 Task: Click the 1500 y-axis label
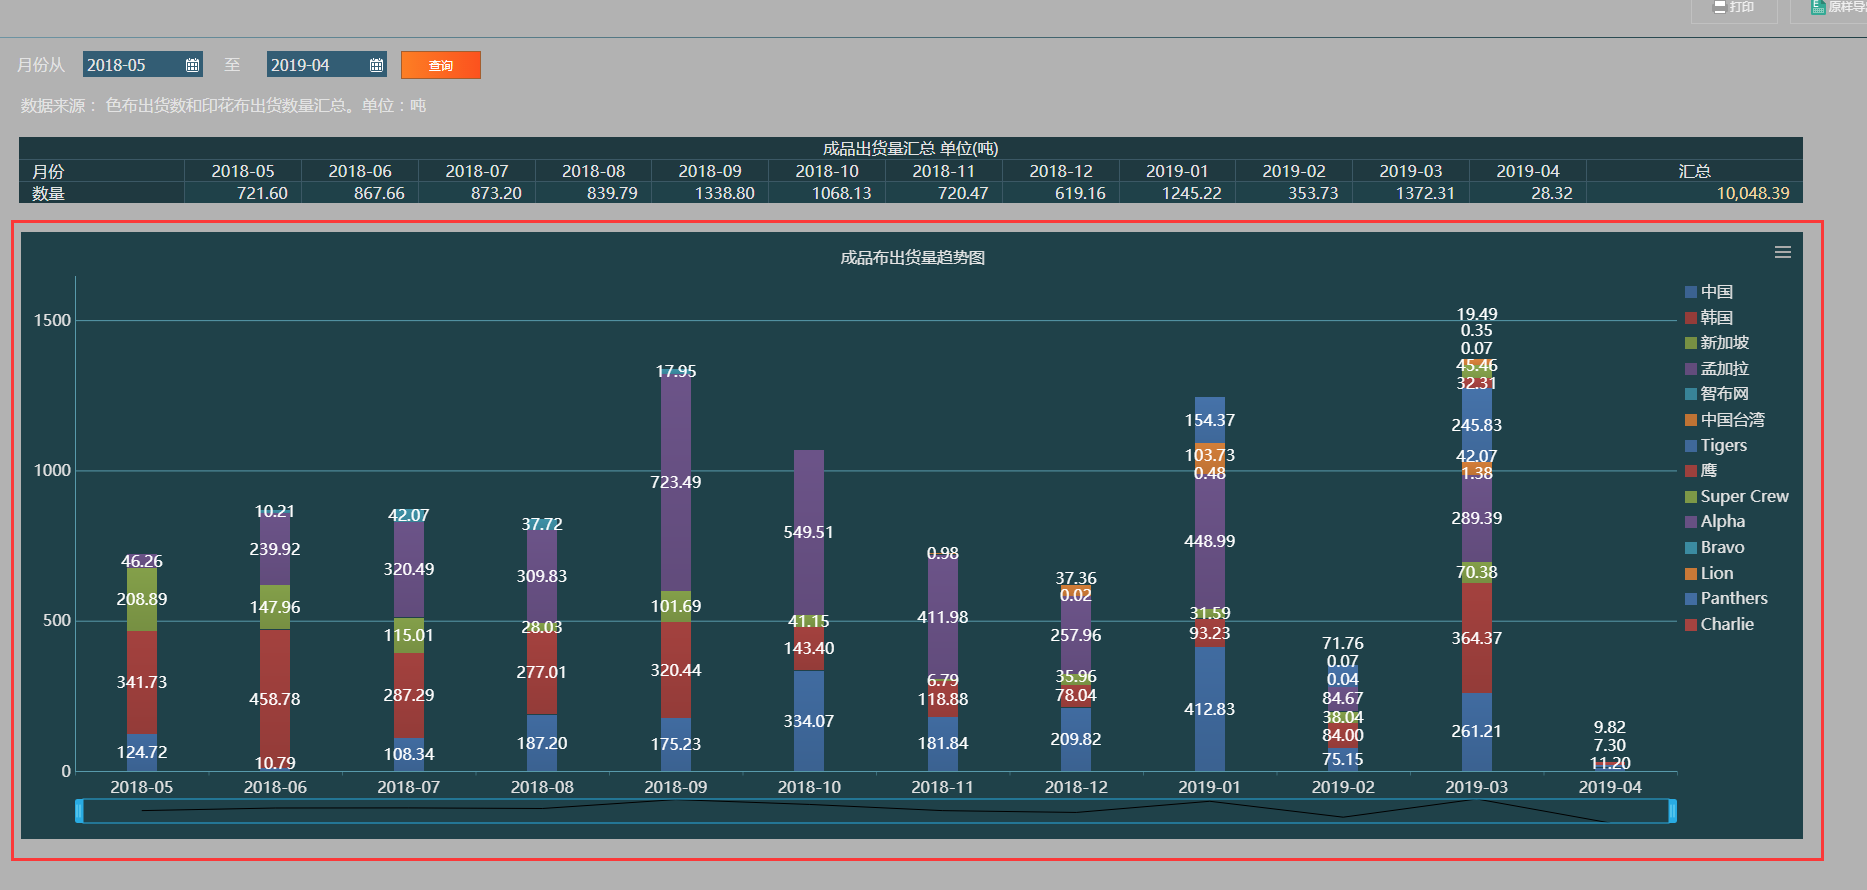click(52, 320)
